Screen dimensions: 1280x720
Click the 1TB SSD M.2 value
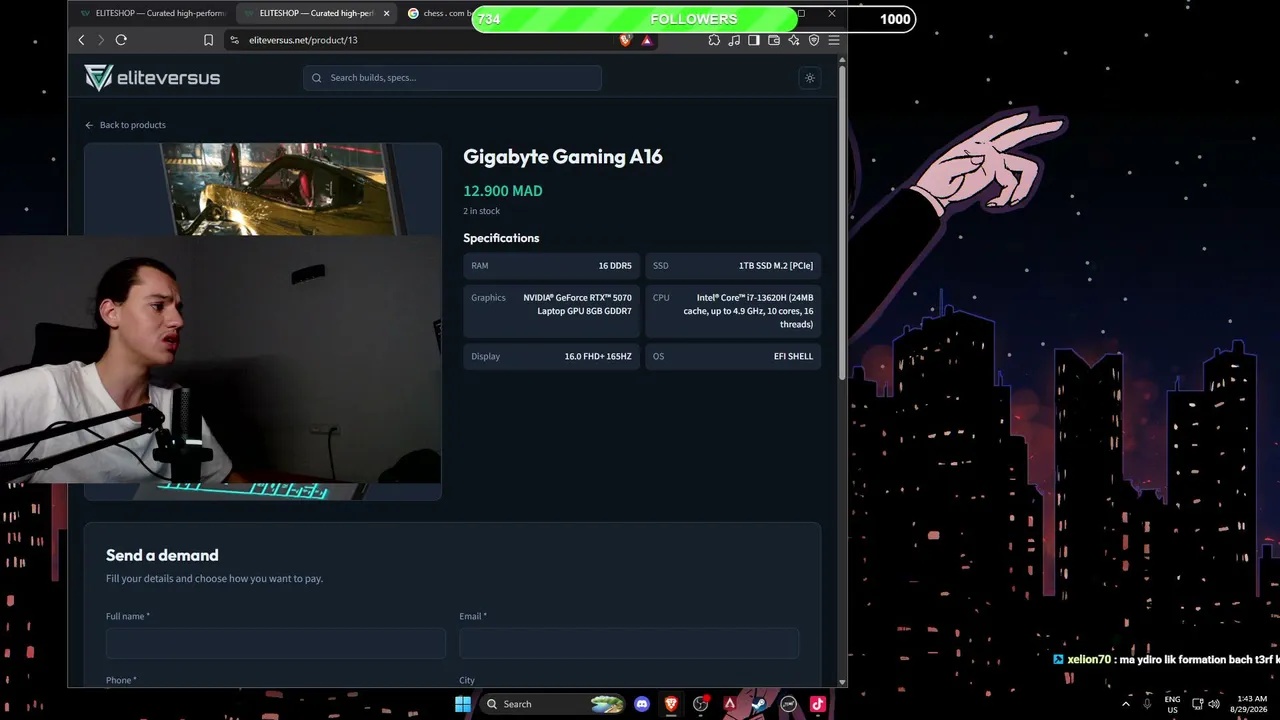[x=776, y=266]
